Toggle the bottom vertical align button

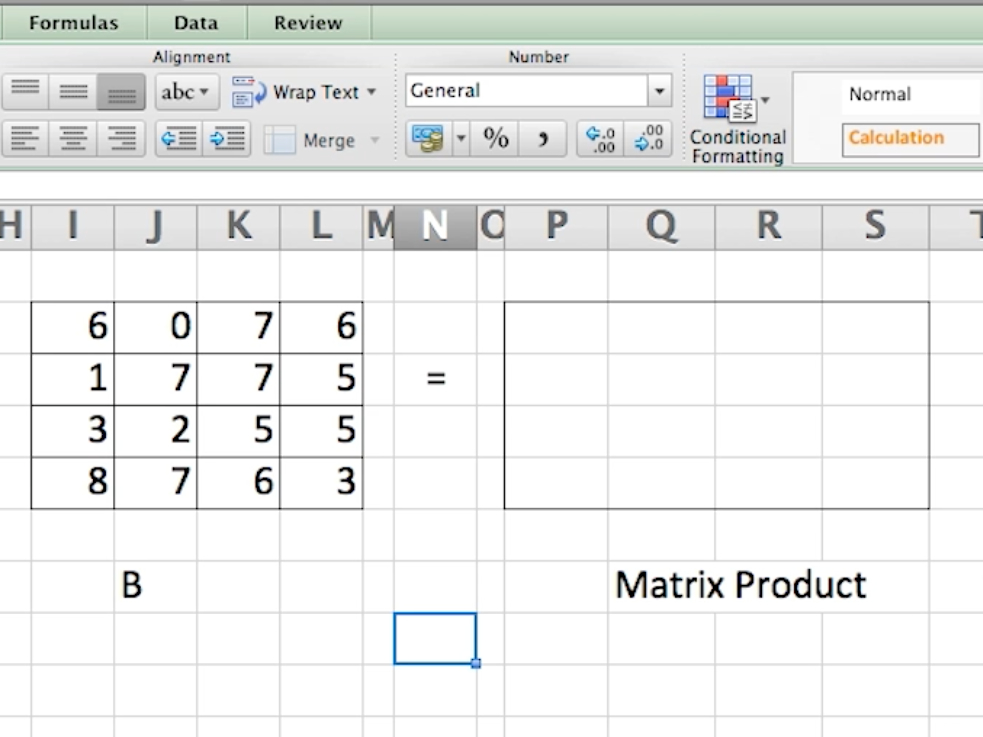click(122, 92)
